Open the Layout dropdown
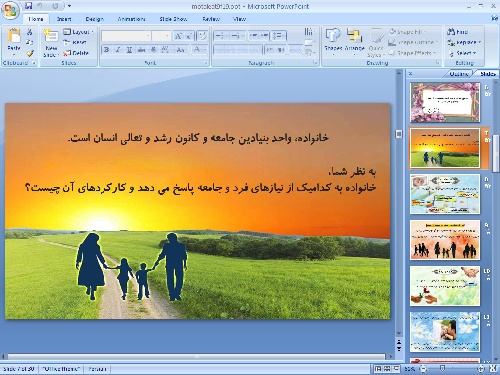The height and width of the screenshot is (375, 500). [x=79, y=32]
